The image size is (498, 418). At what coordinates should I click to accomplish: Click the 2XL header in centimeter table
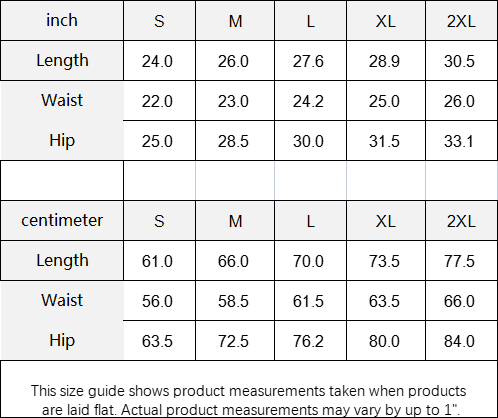[x=461, y=221]
